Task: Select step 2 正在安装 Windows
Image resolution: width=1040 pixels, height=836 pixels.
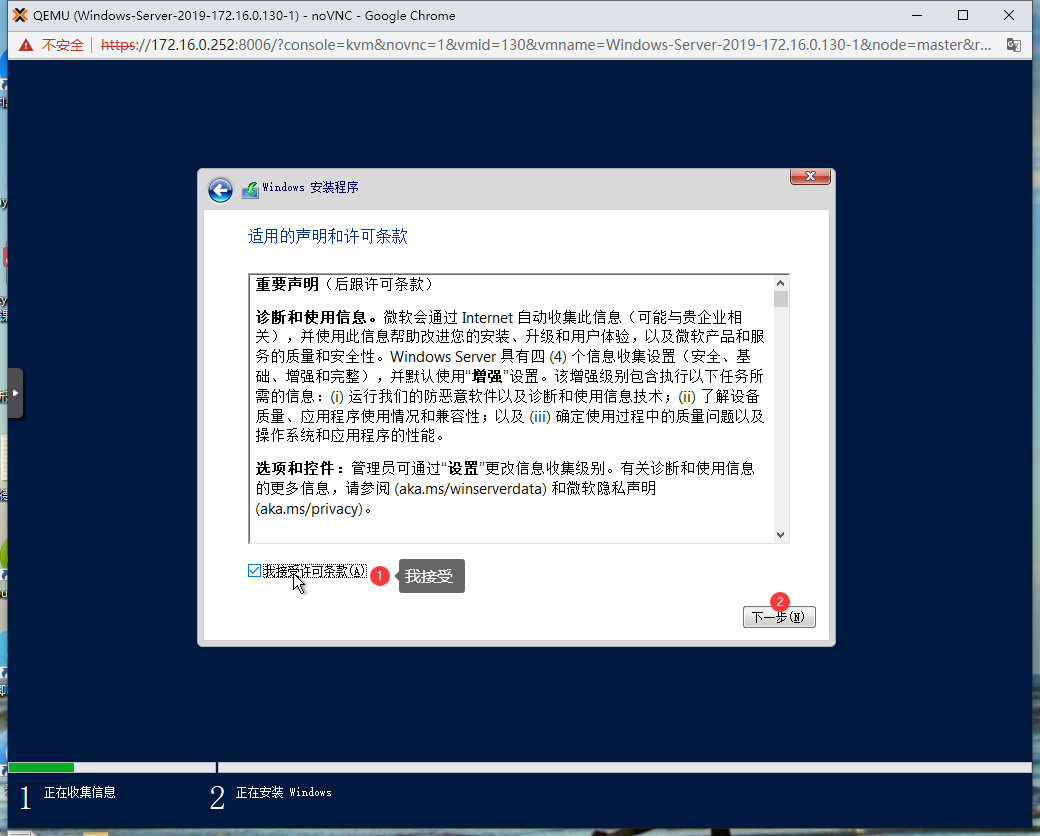Action: point(283,793)
